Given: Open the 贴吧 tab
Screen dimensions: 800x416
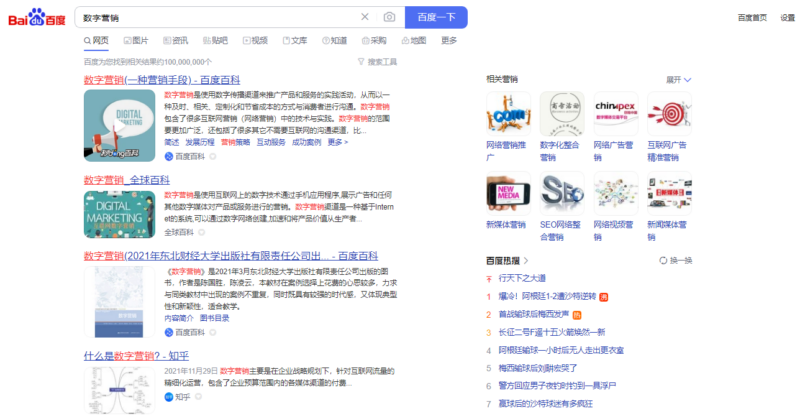Looking at the screenshot, I should [215, 40].
